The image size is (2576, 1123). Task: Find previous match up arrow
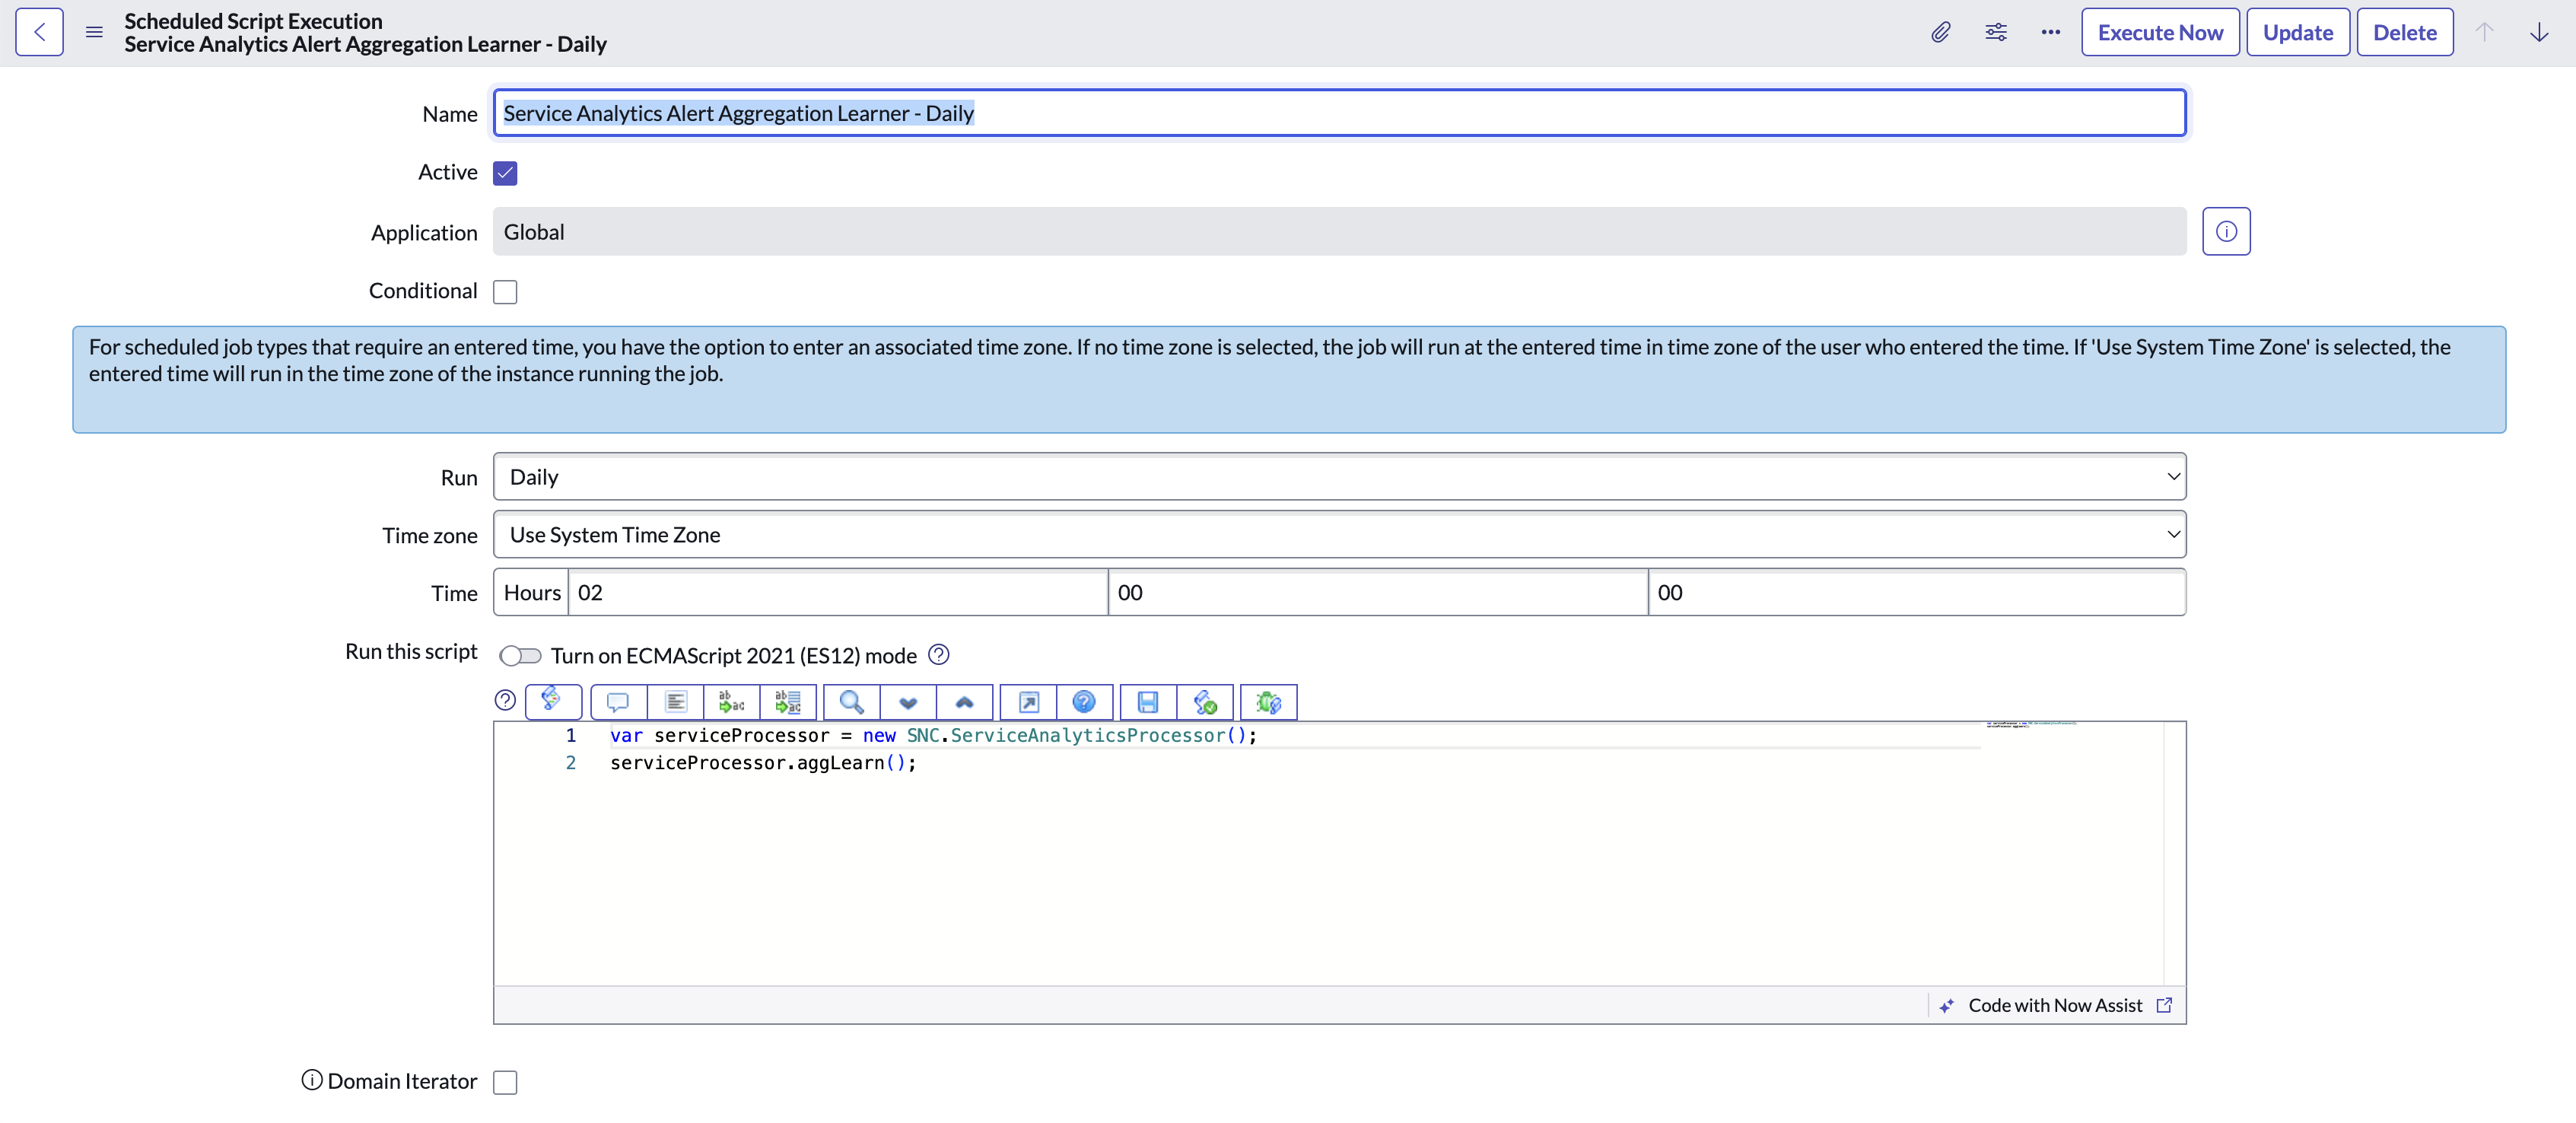click(964, 702)
